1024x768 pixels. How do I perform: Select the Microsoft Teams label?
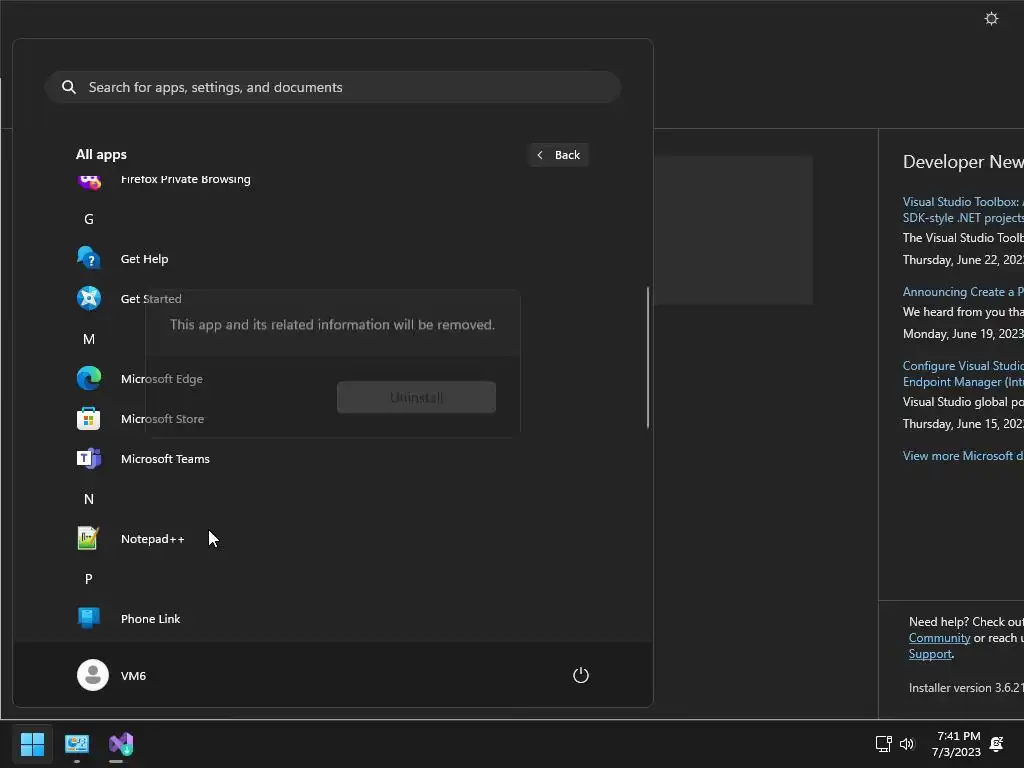point(165,459)
